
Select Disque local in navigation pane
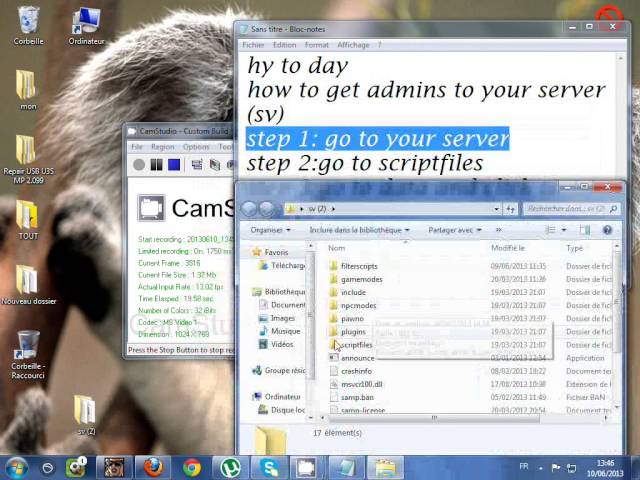(x=282, y=410)
